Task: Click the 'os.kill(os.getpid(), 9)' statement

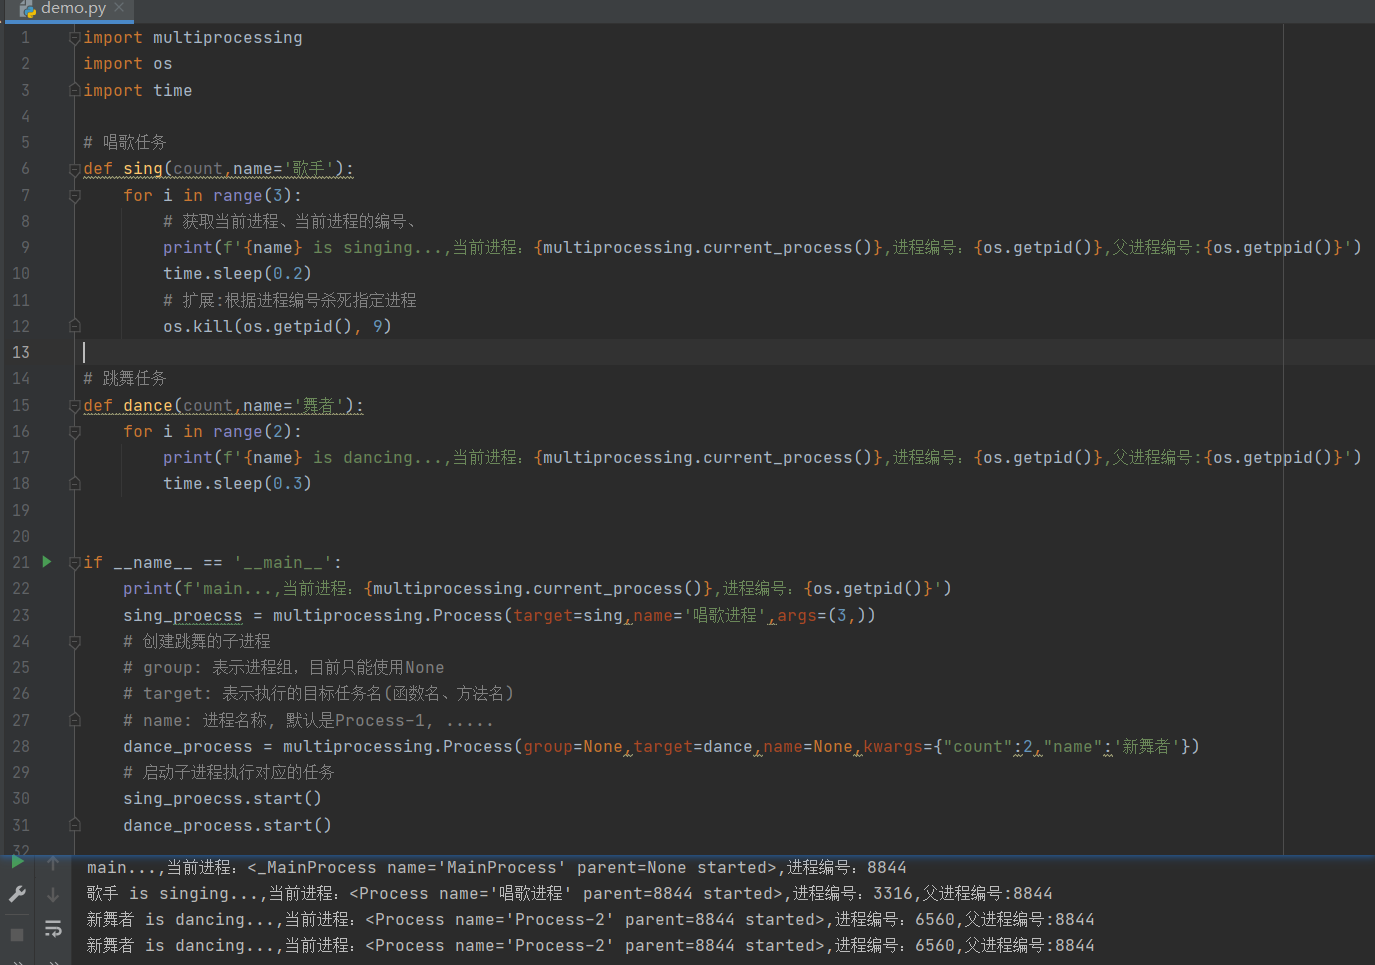Action: point(277,326)
